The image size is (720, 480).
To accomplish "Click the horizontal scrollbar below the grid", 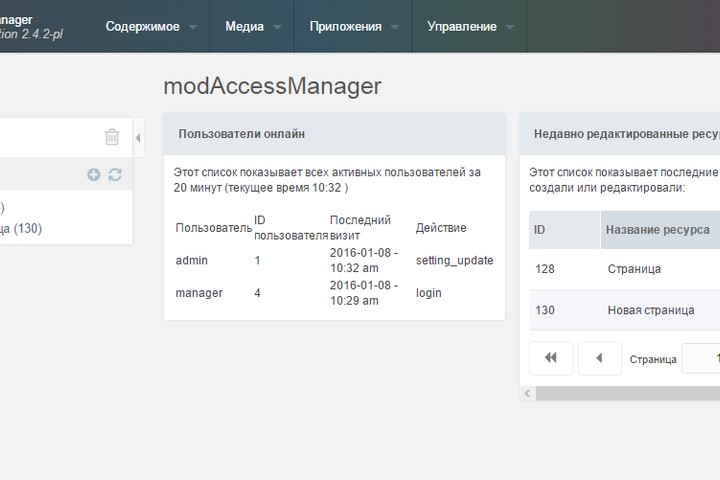I will point(625,393).
